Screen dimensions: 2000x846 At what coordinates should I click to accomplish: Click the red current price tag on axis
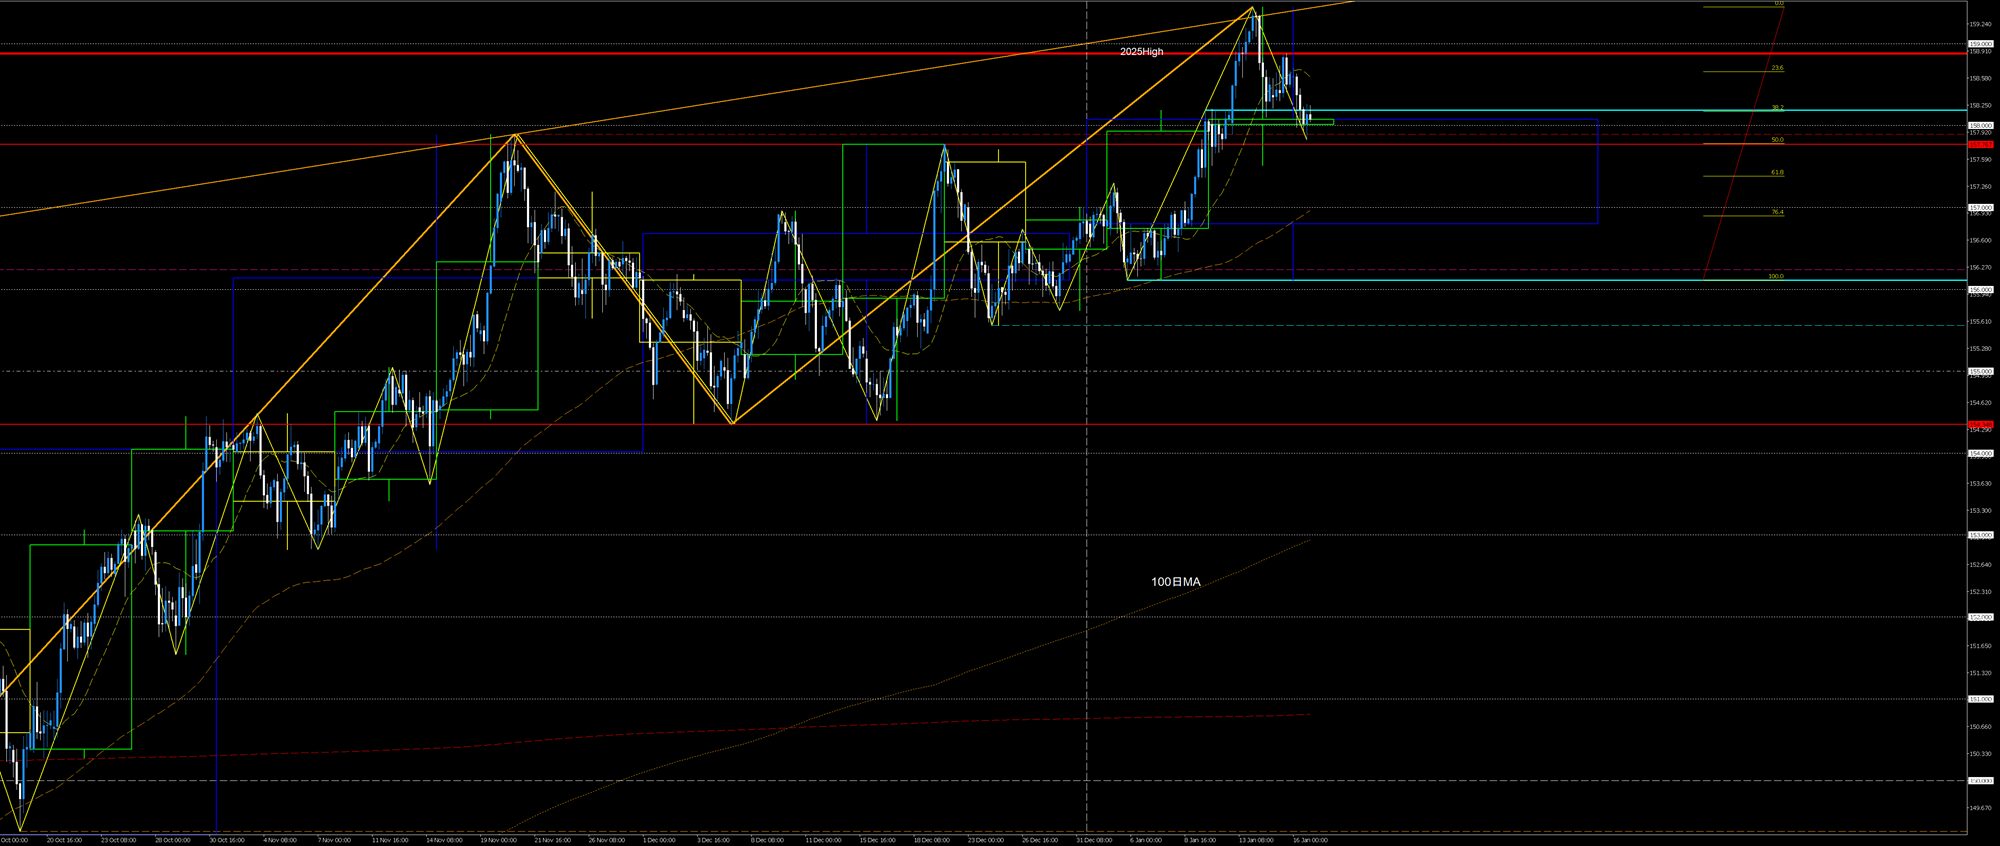pos(1980,144)
